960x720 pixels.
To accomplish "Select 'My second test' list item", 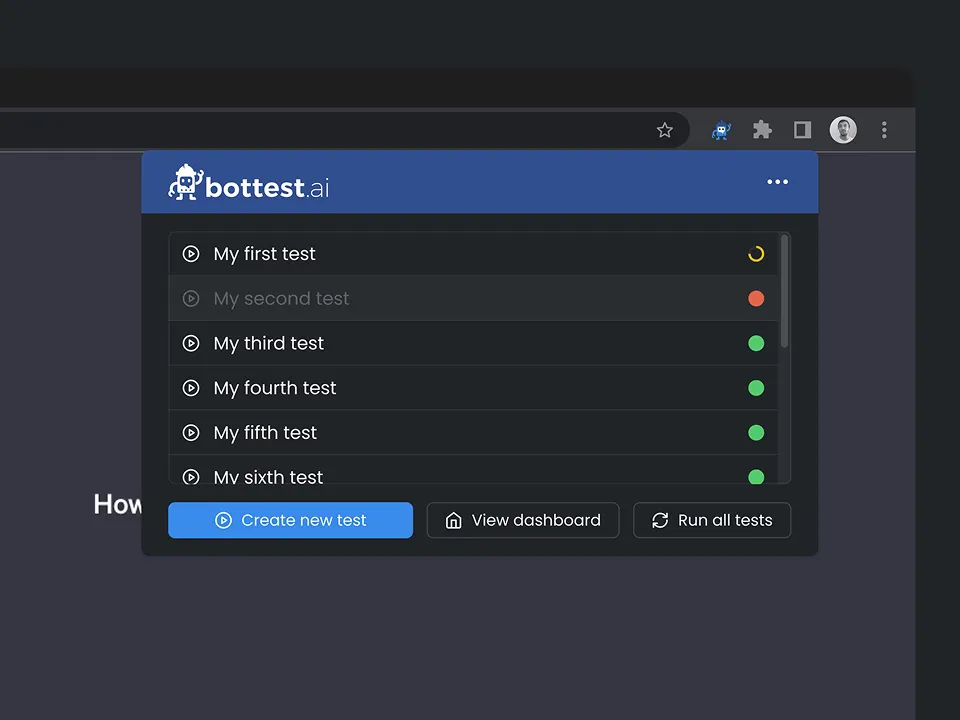I will [x=281, y=299].
